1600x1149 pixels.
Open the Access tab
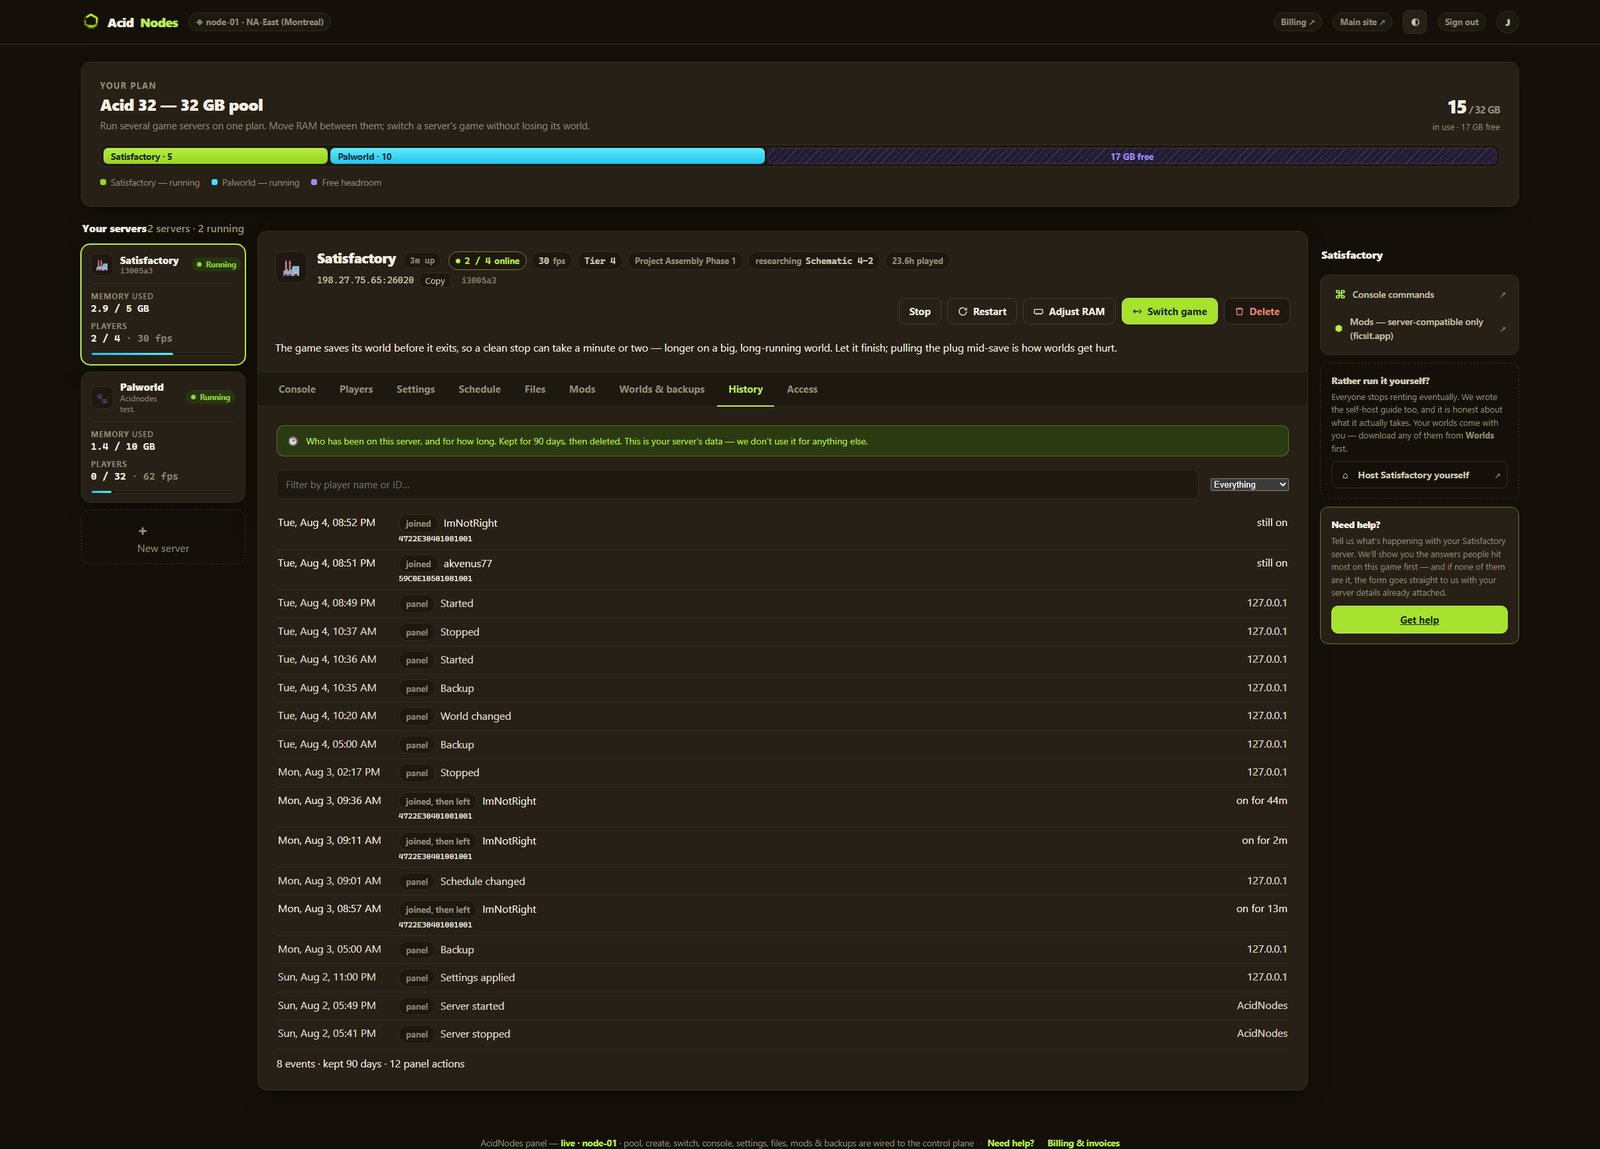tap(802, 390)
